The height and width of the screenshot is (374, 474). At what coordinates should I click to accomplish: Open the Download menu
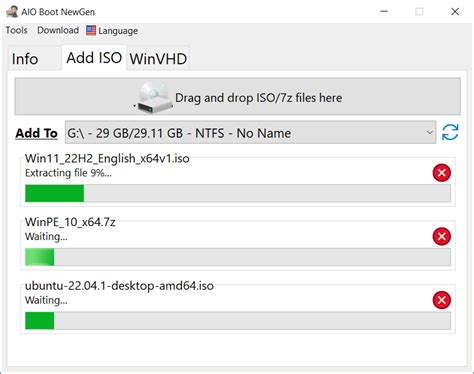(x=58, y=30)
